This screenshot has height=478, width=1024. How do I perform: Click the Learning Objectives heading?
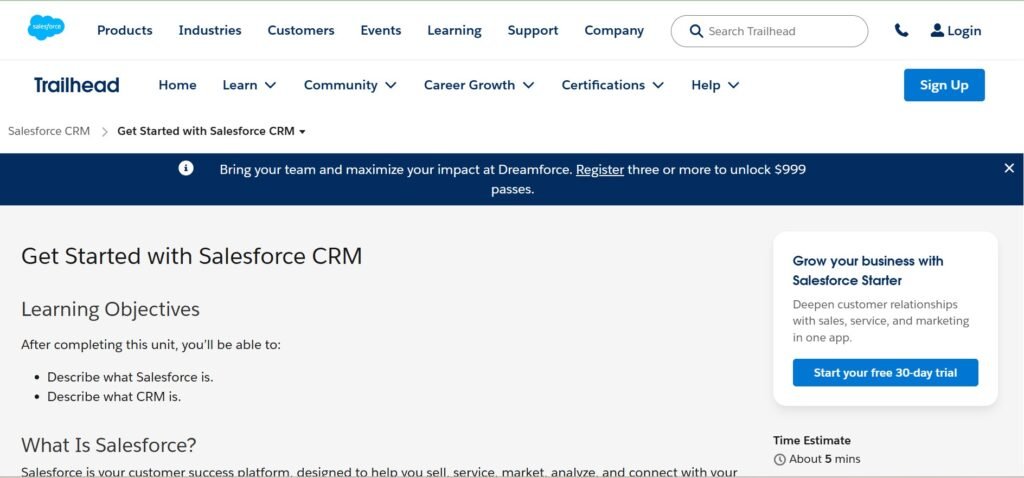point(110,309)
